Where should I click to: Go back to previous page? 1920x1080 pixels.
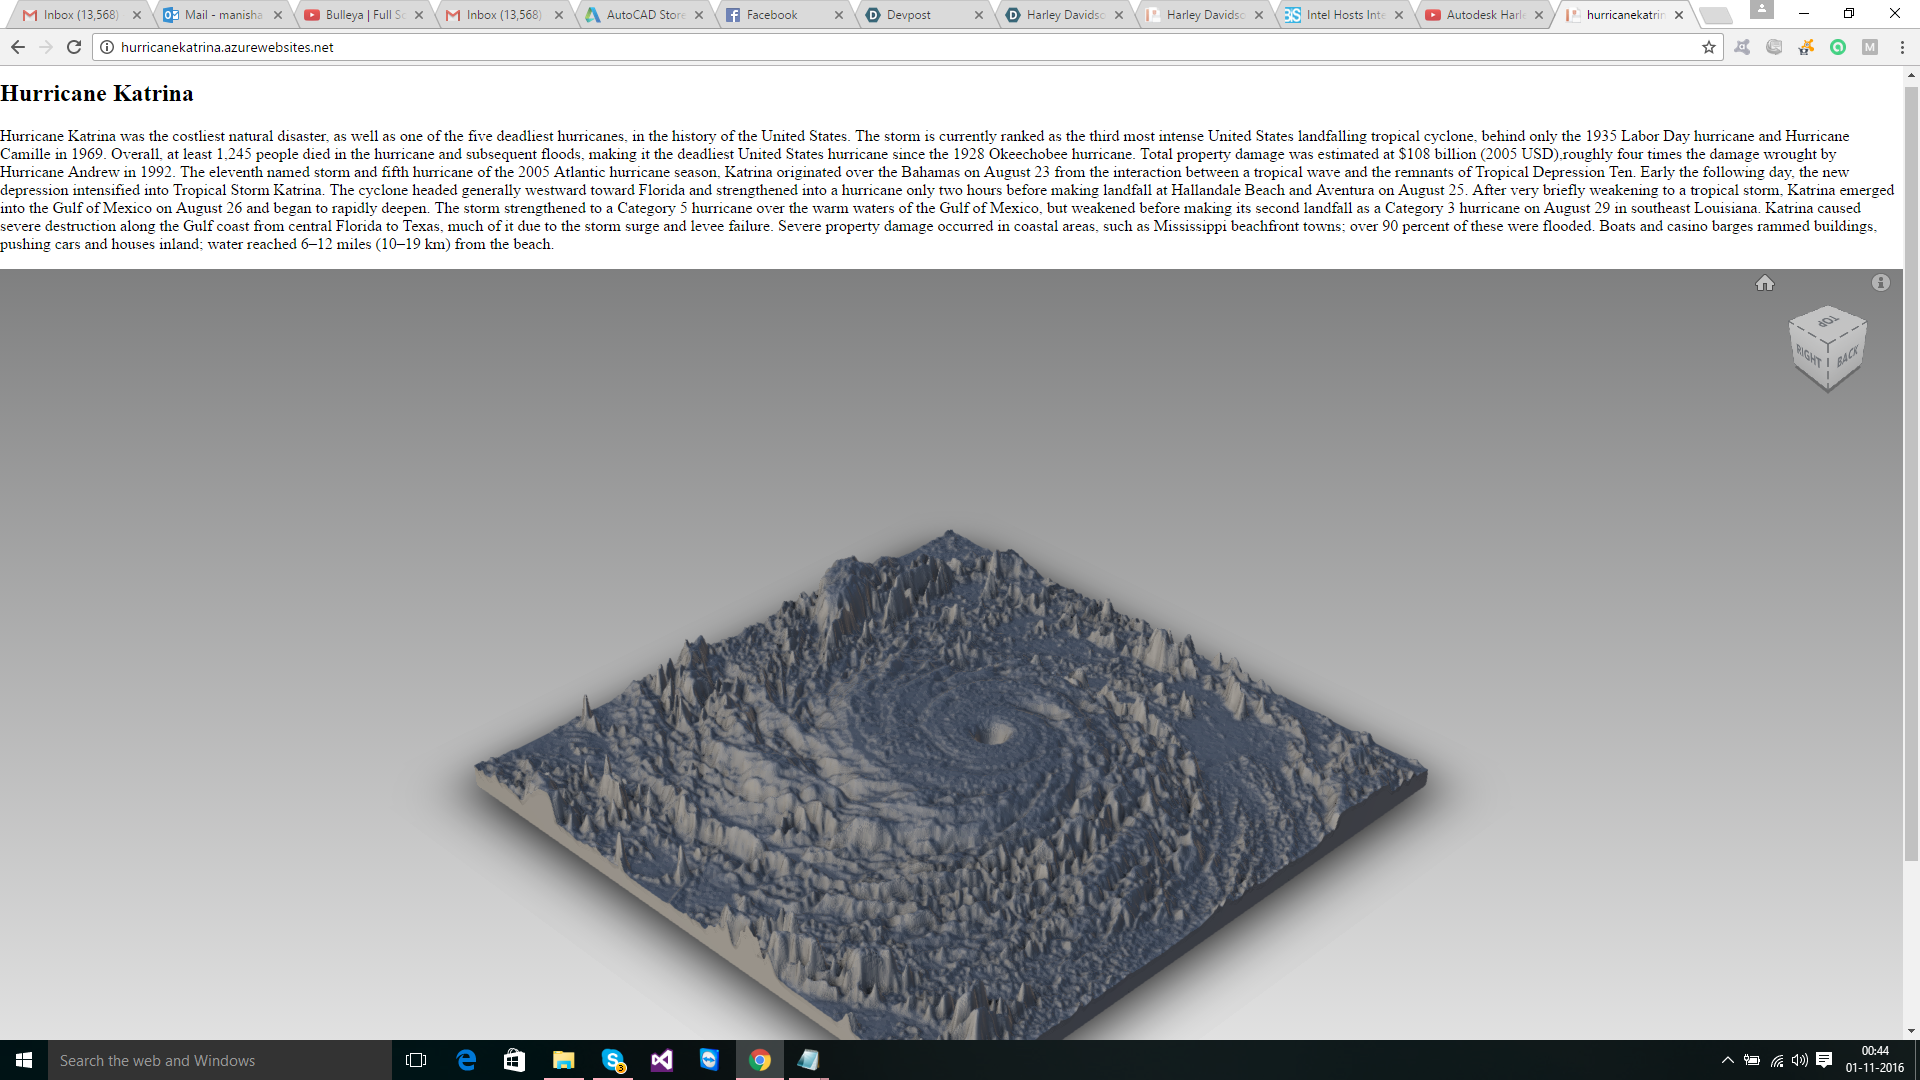[x=18, y=47]
